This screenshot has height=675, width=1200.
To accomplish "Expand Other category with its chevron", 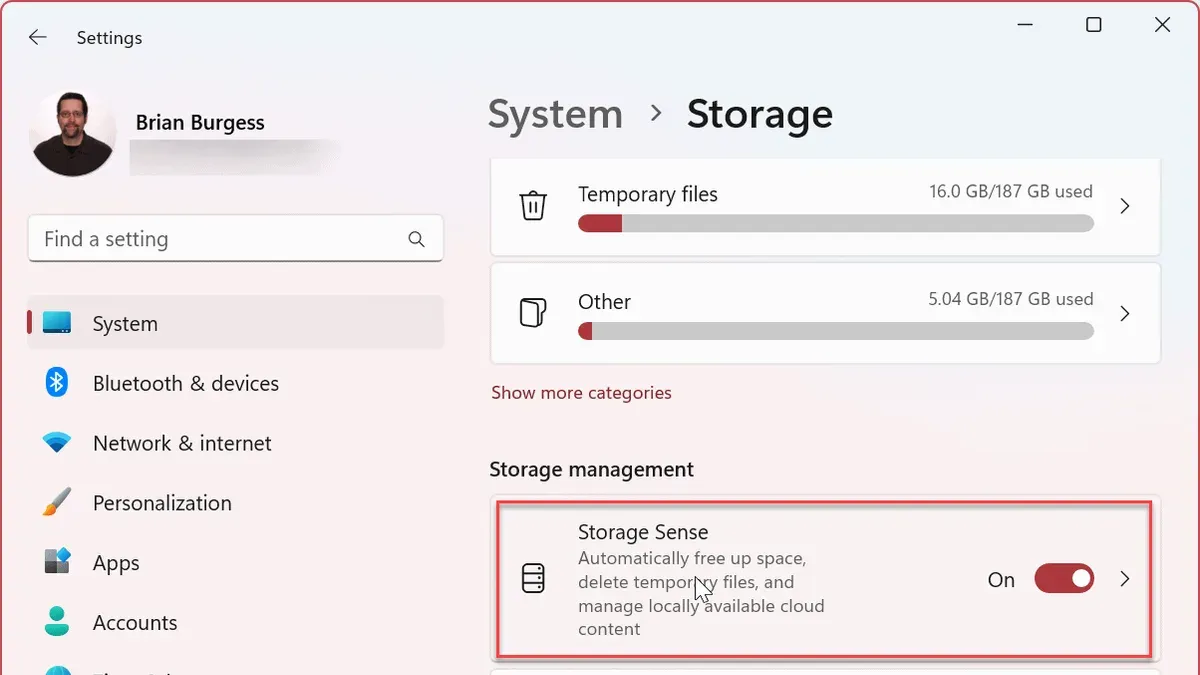I will pos(1125,313).
